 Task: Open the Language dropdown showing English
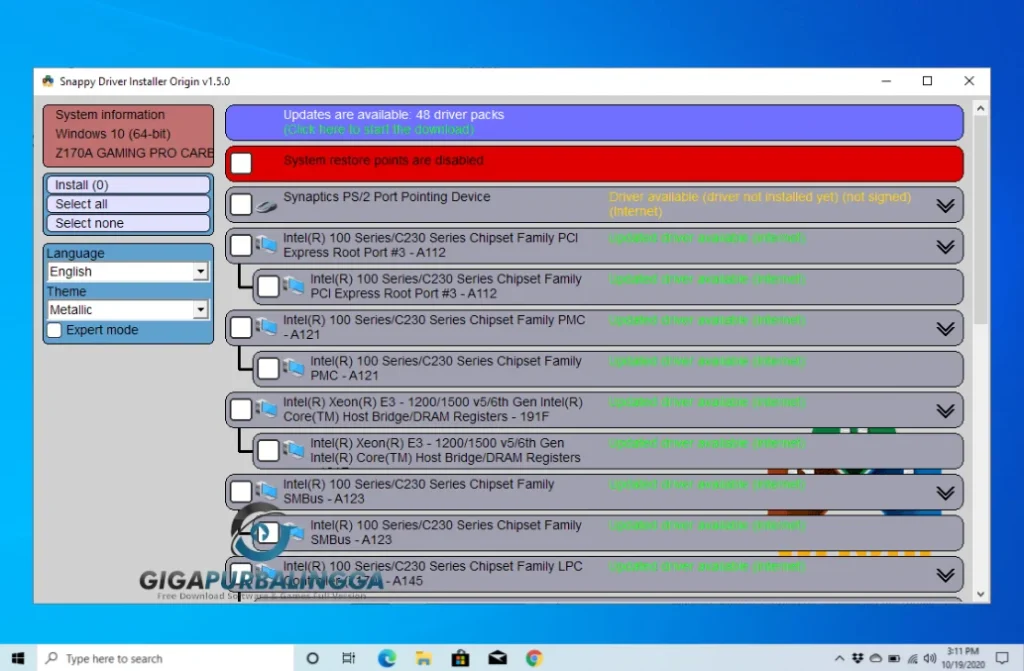(x=127, y=271)
